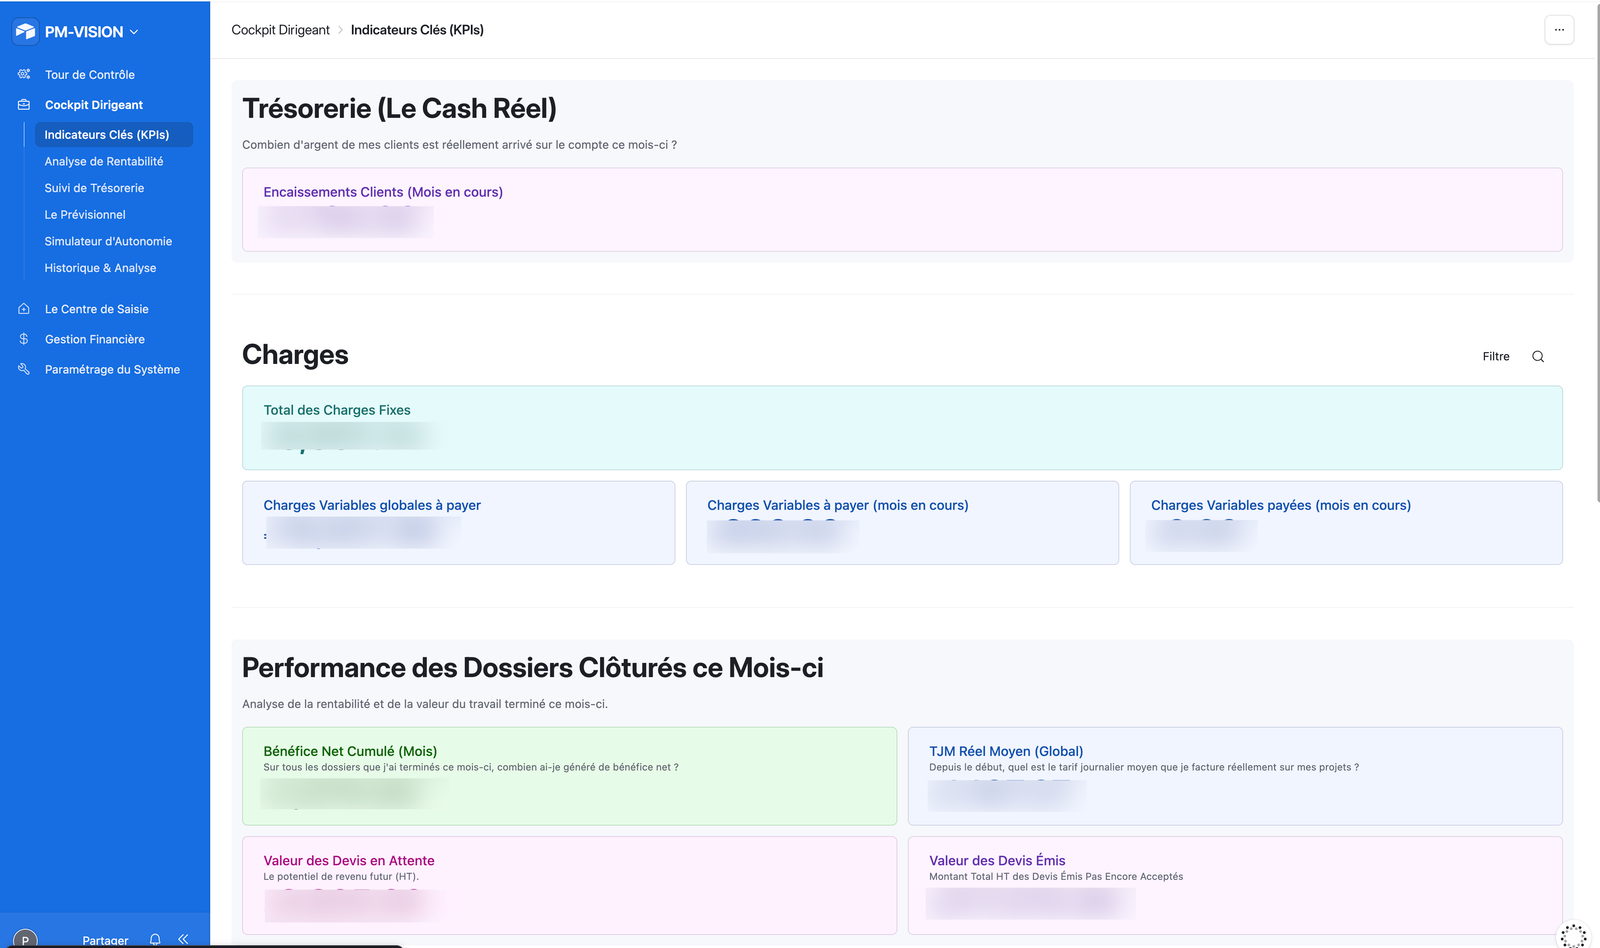Open the three-dots options menu top right

(1558, 30)
